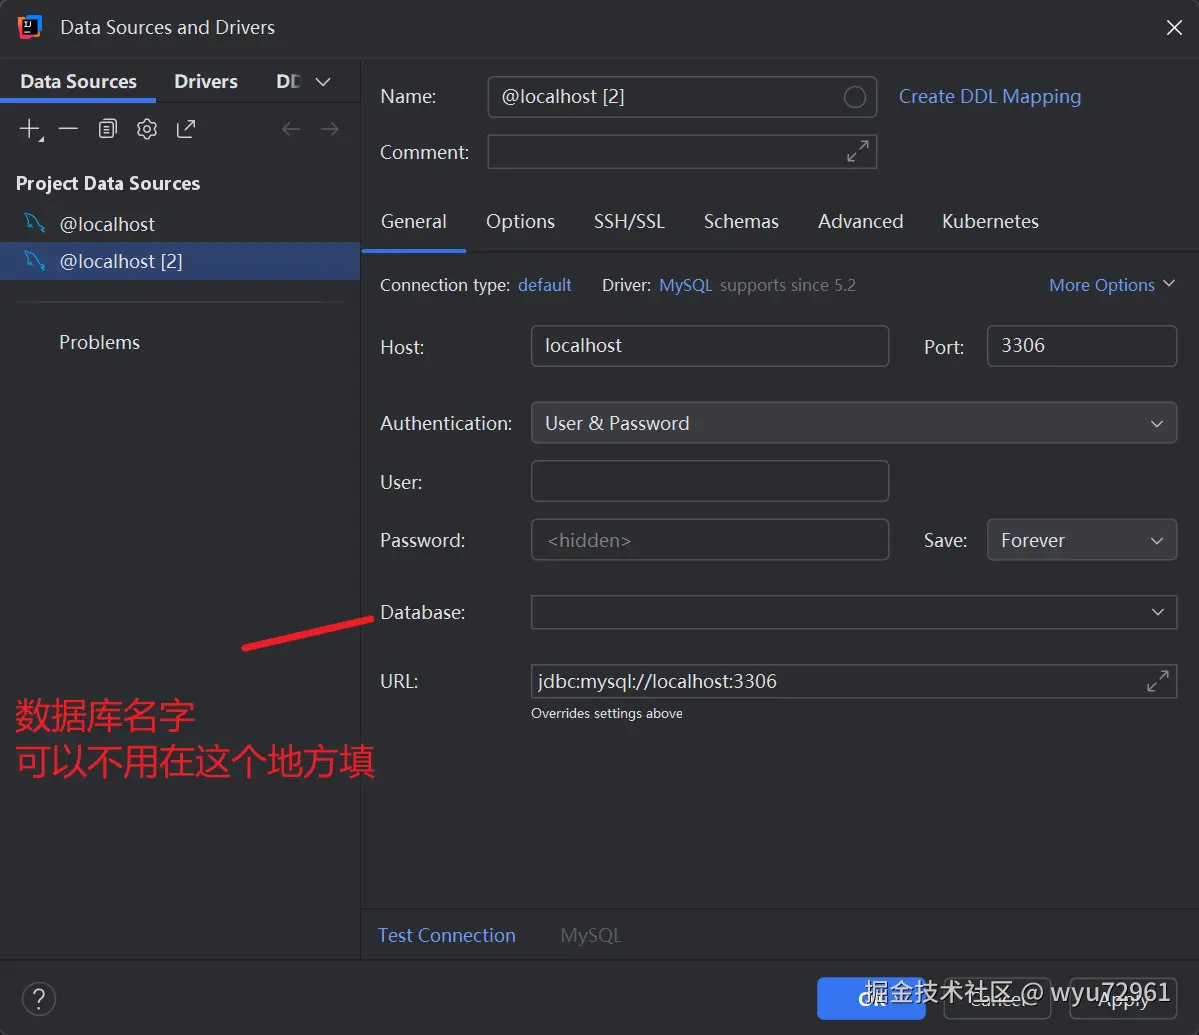
Task: Open the SSH/SSL tab
Action: point(629,222)
